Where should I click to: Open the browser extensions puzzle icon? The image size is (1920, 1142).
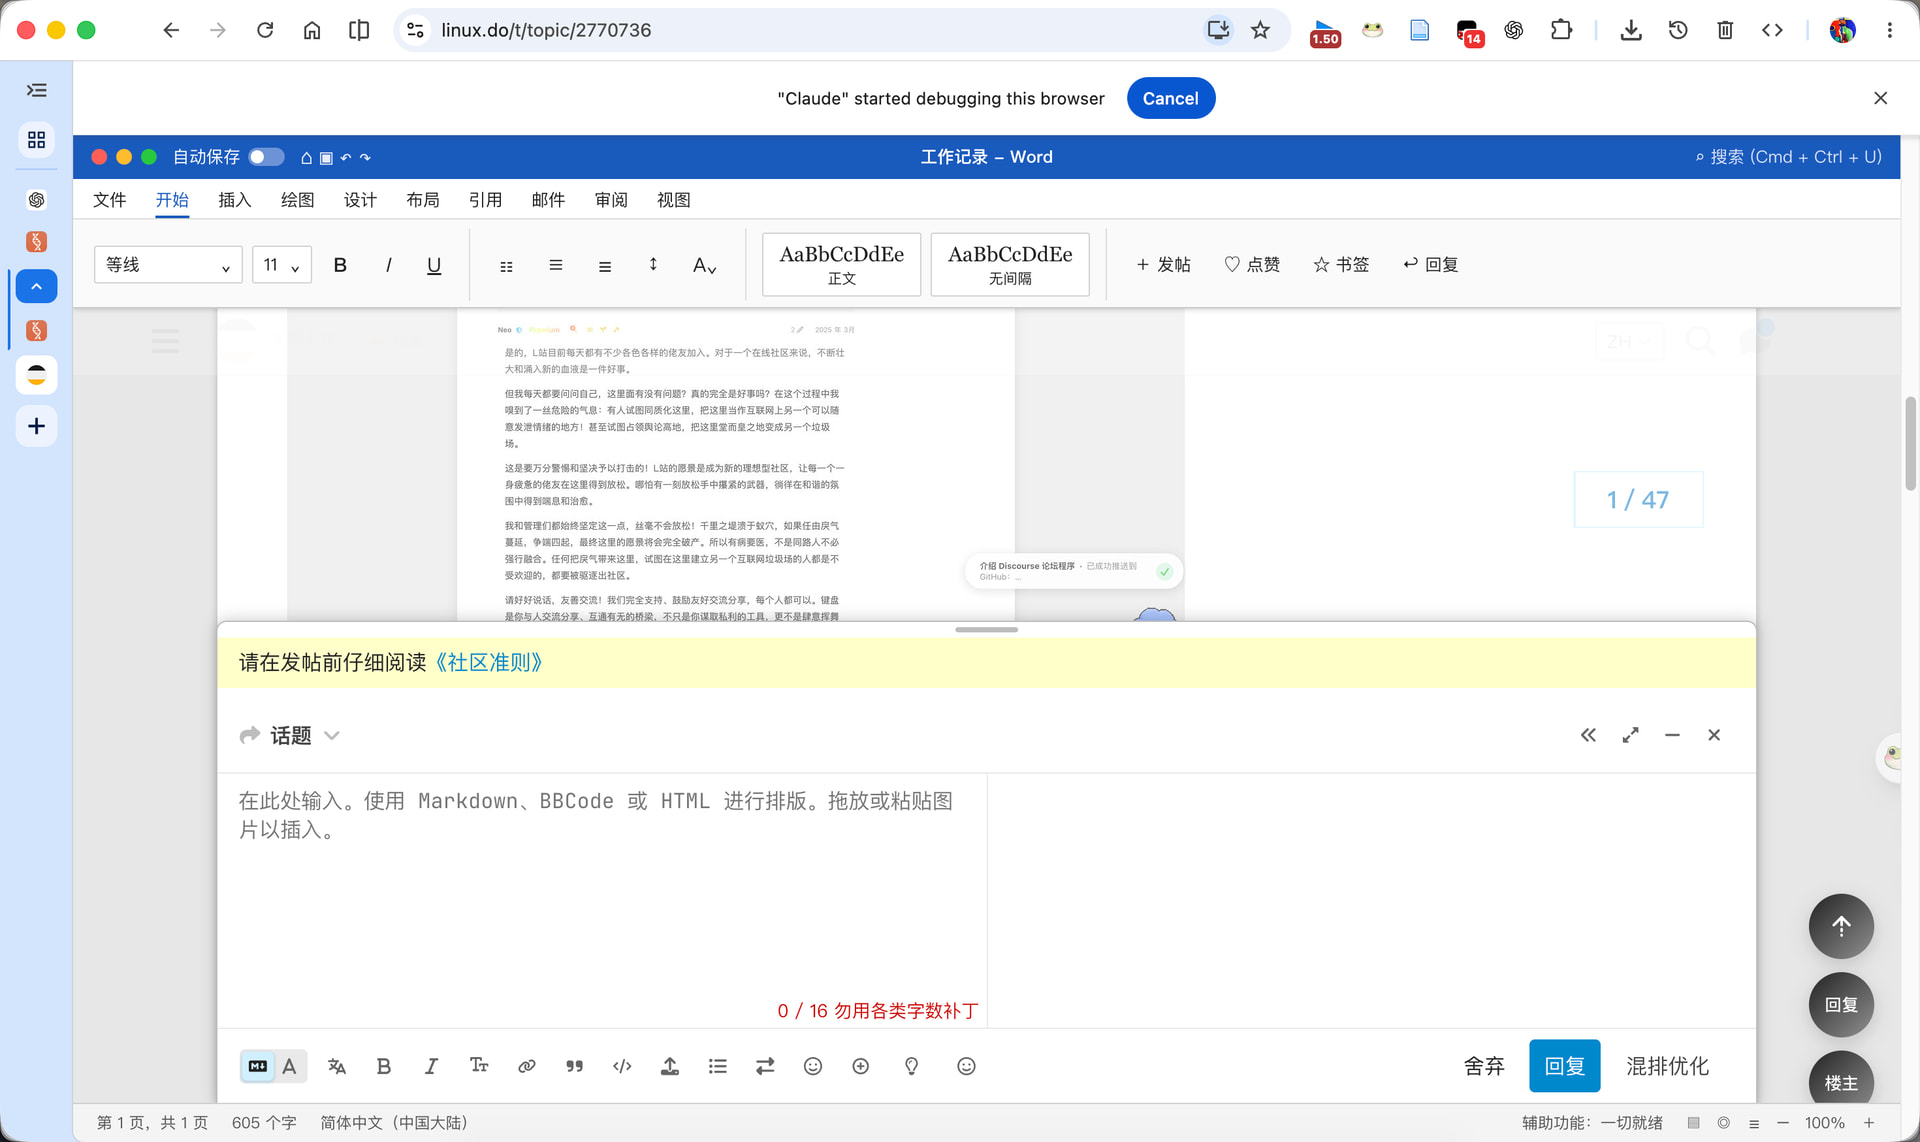pyautogui.click(x=1561, y=30)
